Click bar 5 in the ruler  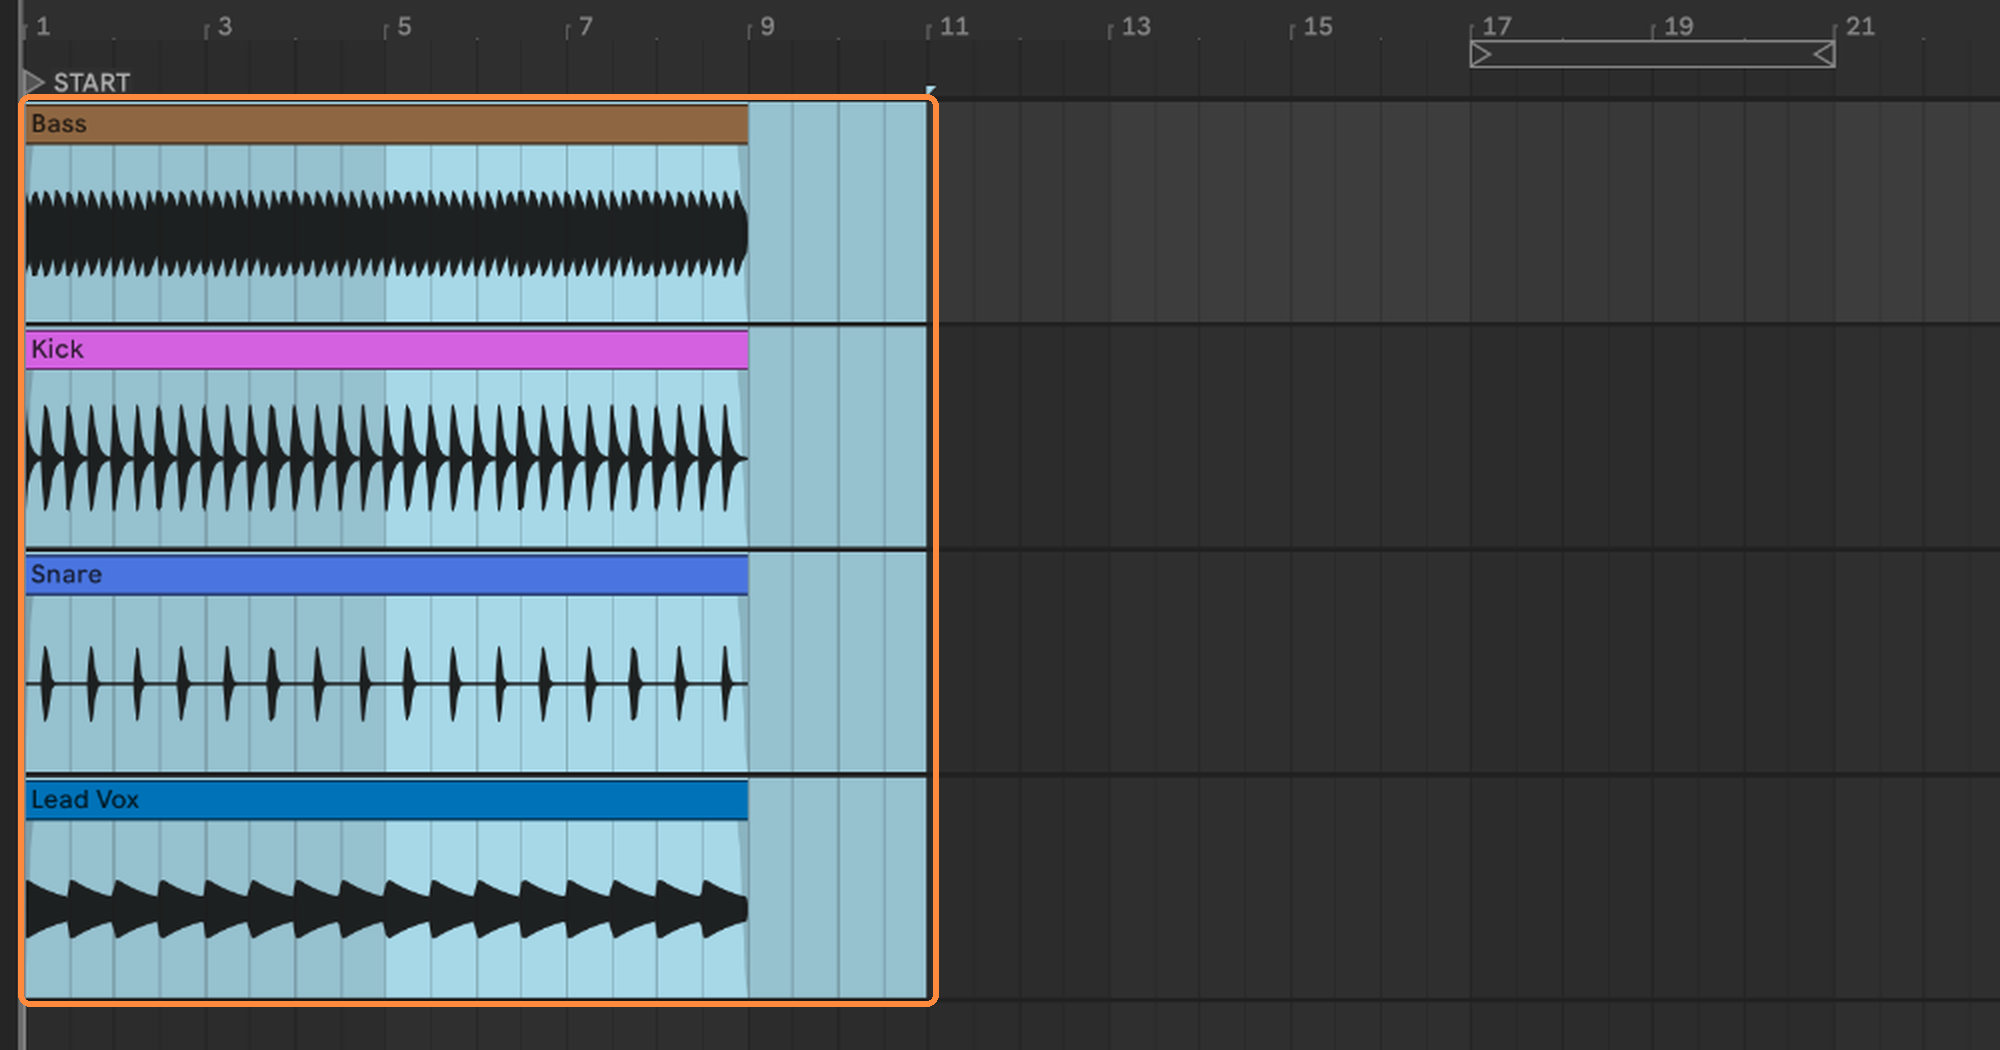[x=404, y=27]
